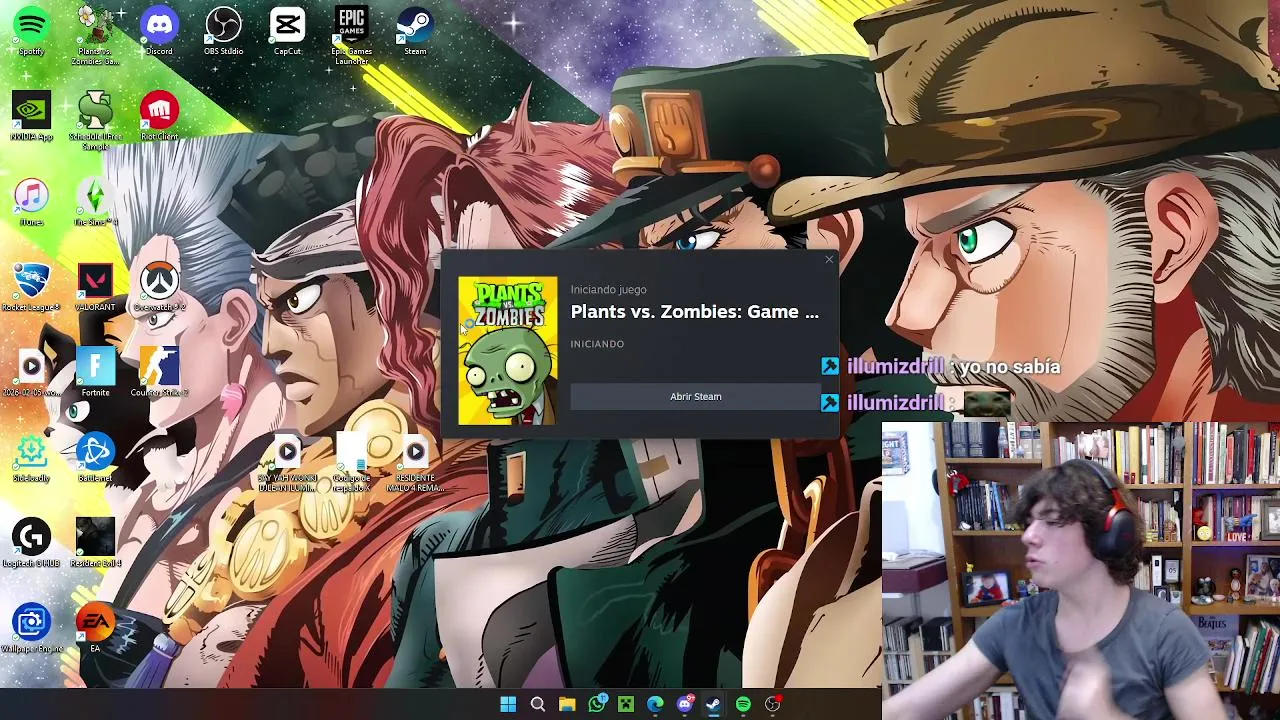Select the video file beside the Fortnite shortcut
This screenshot has width=1280, height=720.
pyautogui.click(x=31, y=372)
